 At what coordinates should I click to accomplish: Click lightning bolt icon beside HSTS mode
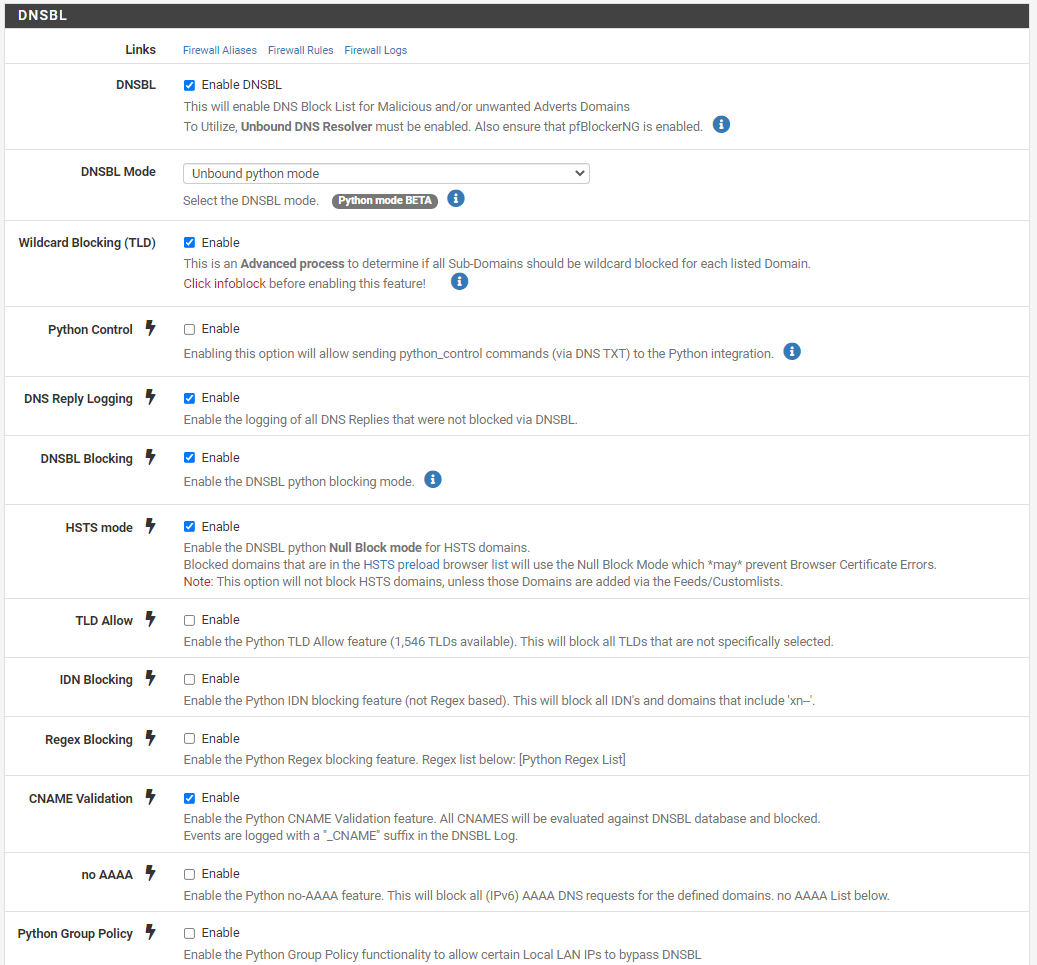pyautogui.click(x=151, y=526)
